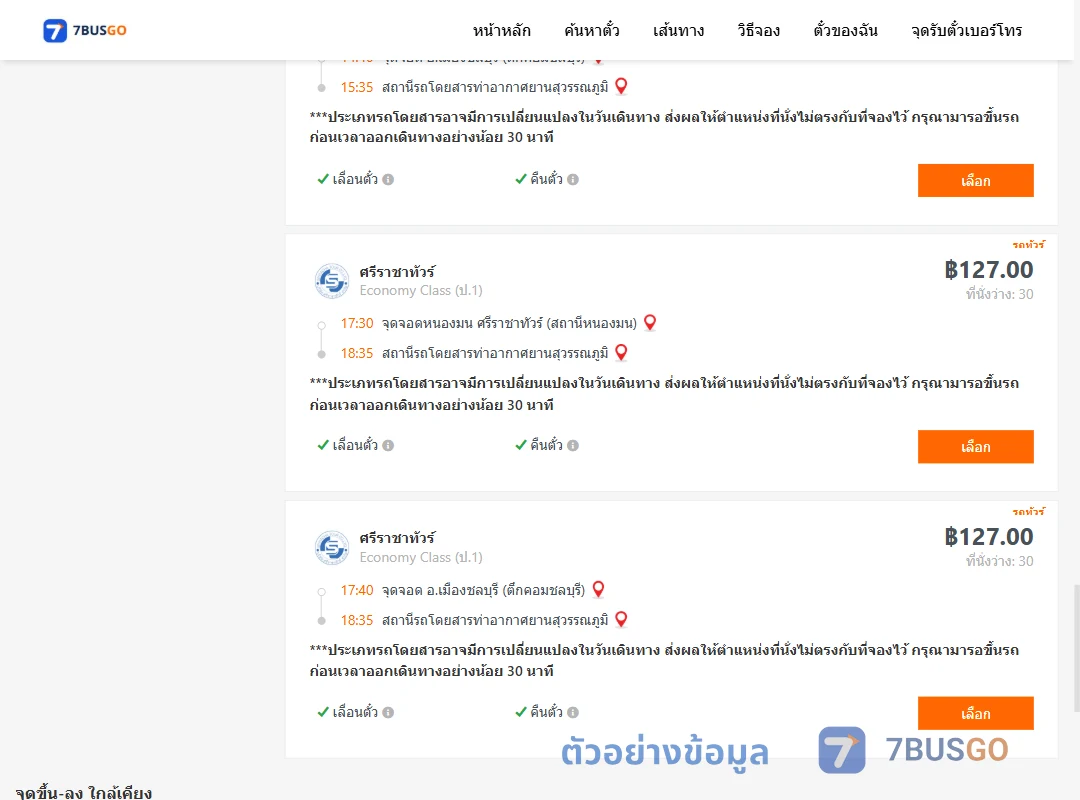1080x800 pixels.
Task: Click map pin for 18:35 arrival under 17:40 trip
Action: pos(621,619)
